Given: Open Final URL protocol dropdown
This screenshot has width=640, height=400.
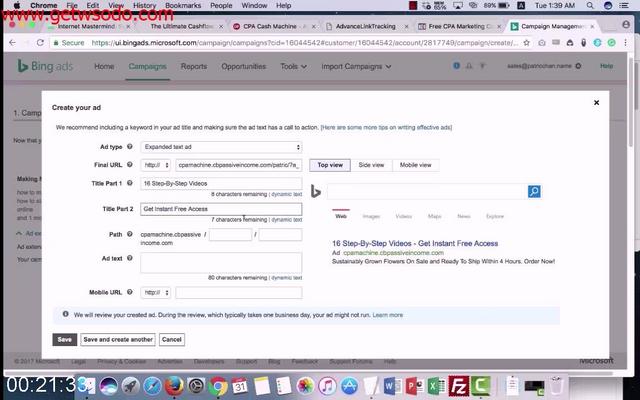Looking at the screenshot, I should (x=156, y=165).
